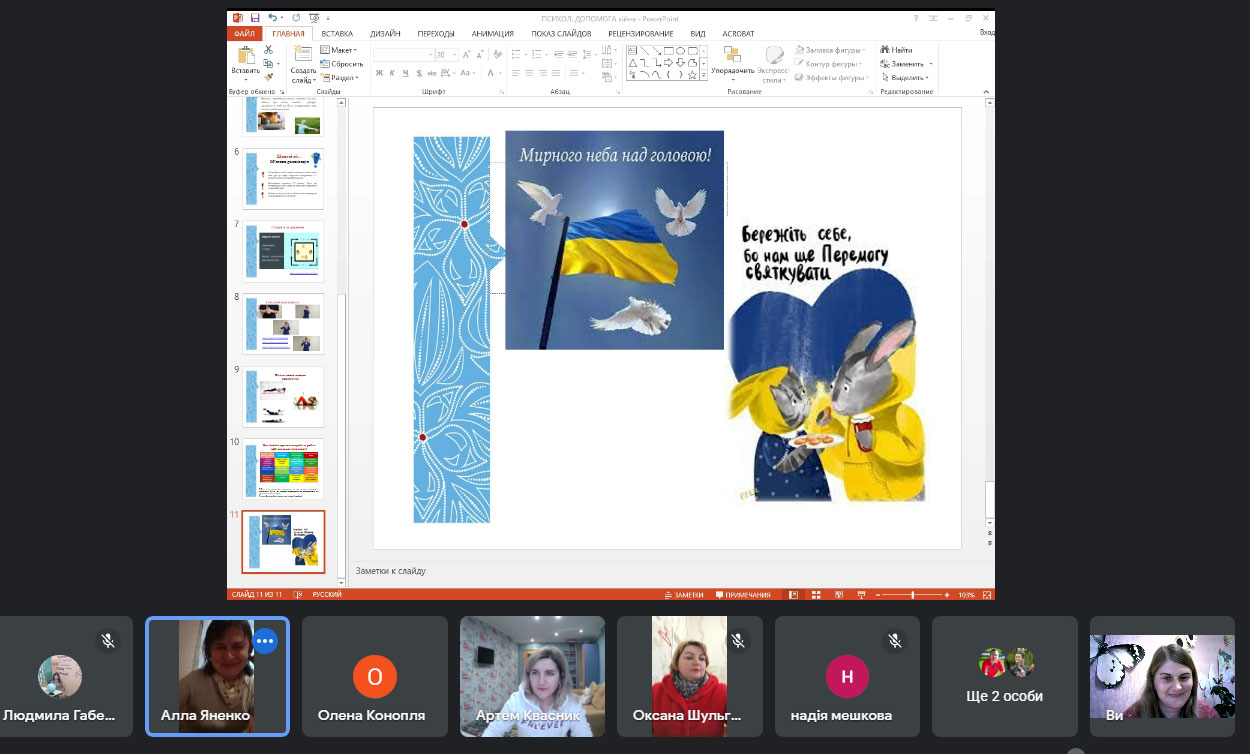Screen dimensions: 1250x754
Task: Open Выделить select dropdown
Action: (x=905, y=77)
